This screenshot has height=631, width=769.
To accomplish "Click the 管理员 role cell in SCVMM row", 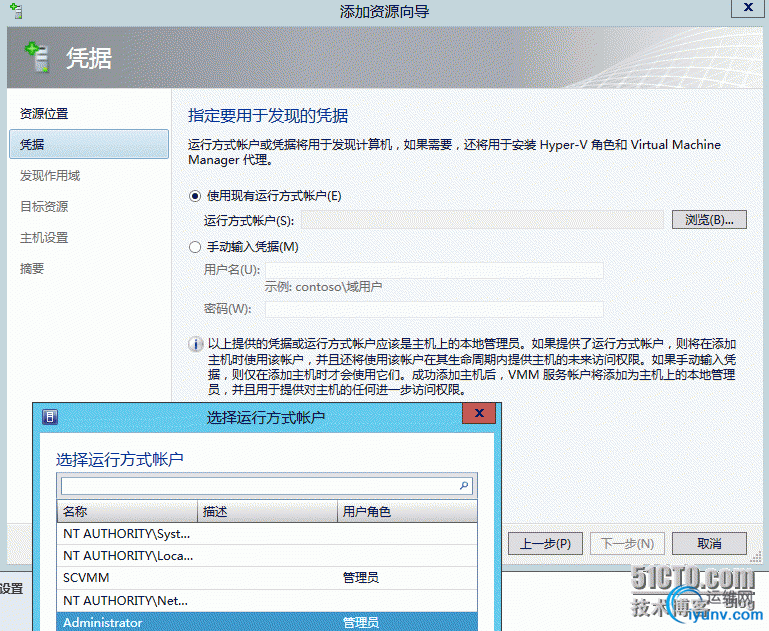I will 361,578.
